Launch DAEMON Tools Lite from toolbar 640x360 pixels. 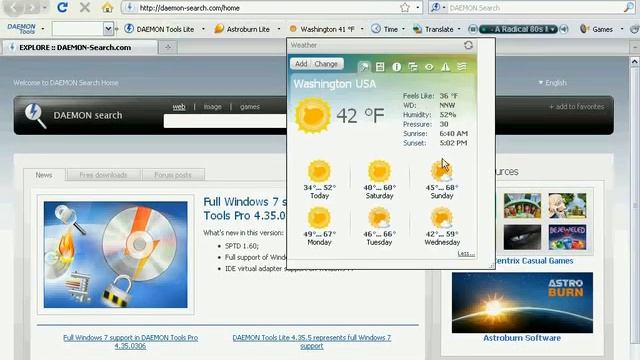[160, 29]
